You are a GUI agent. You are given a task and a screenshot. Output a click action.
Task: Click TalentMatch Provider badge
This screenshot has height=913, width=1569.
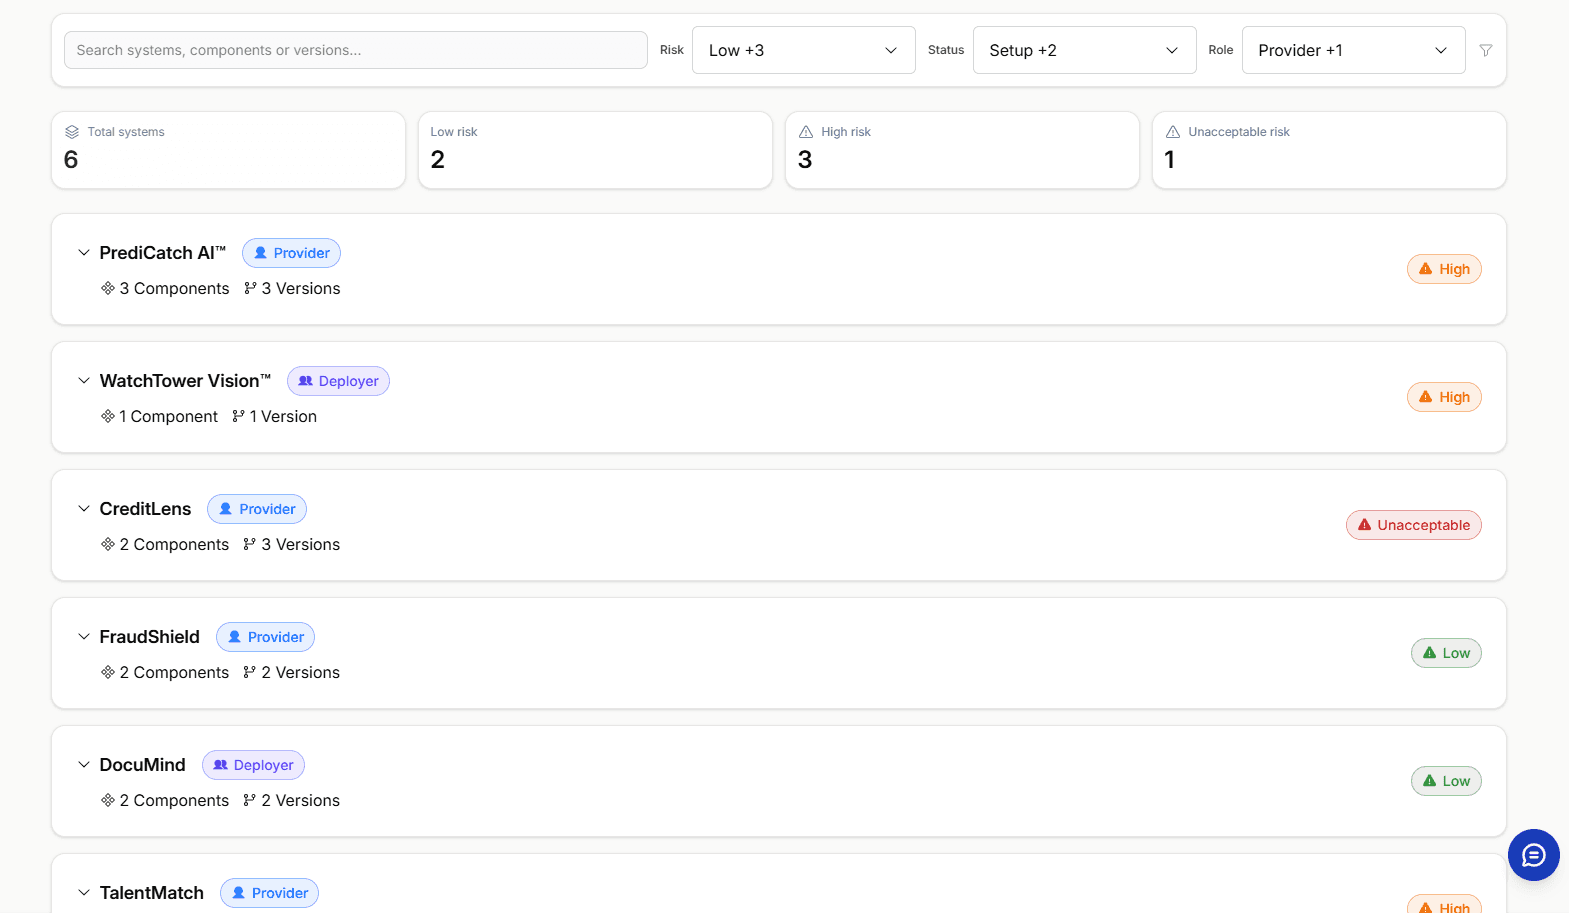269,893
